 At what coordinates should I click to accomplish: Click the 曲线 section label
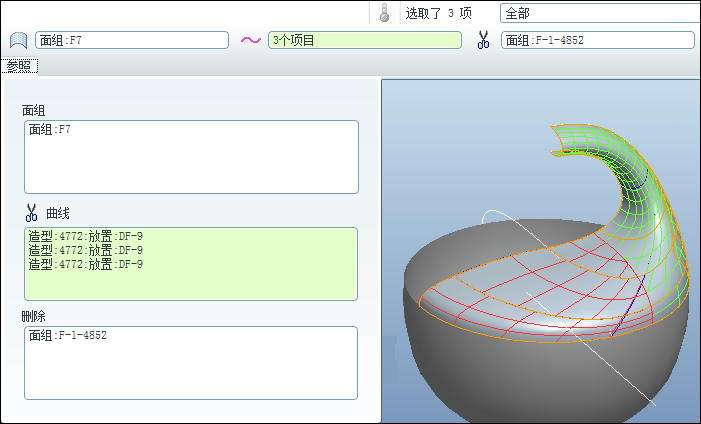[58, 213]
